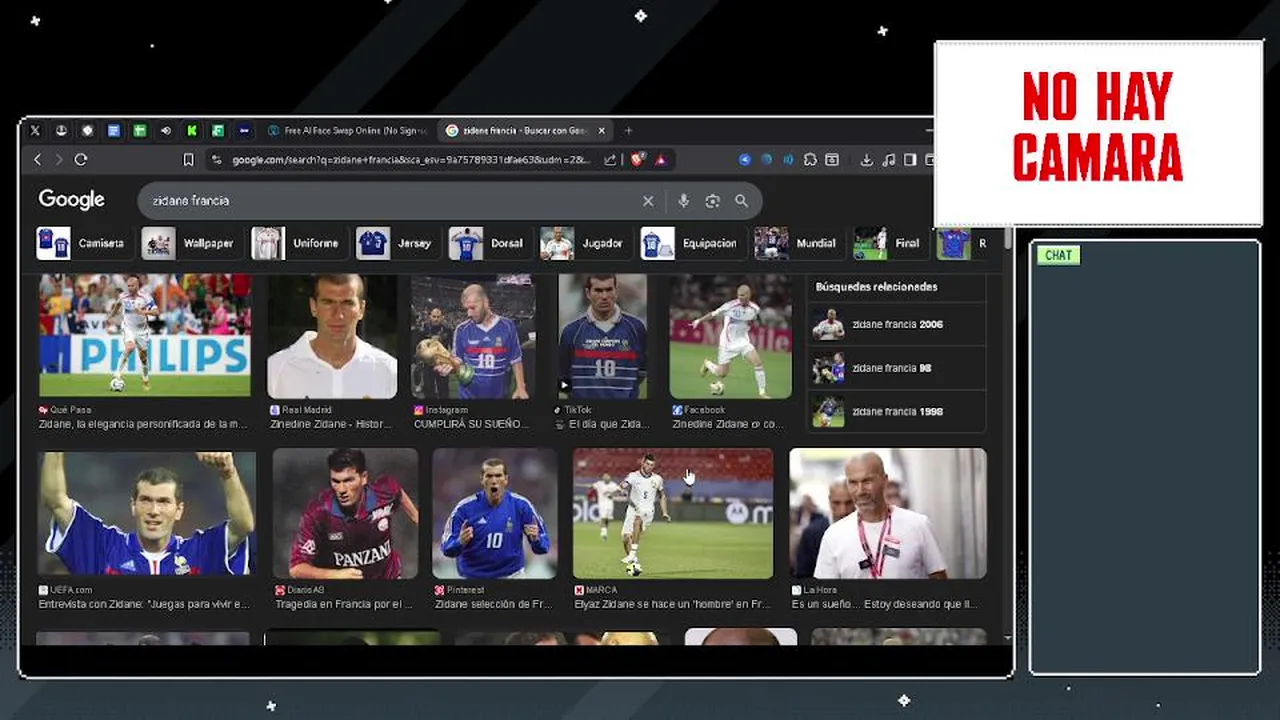Open the extensions puzzle icon

pos(810,160)
